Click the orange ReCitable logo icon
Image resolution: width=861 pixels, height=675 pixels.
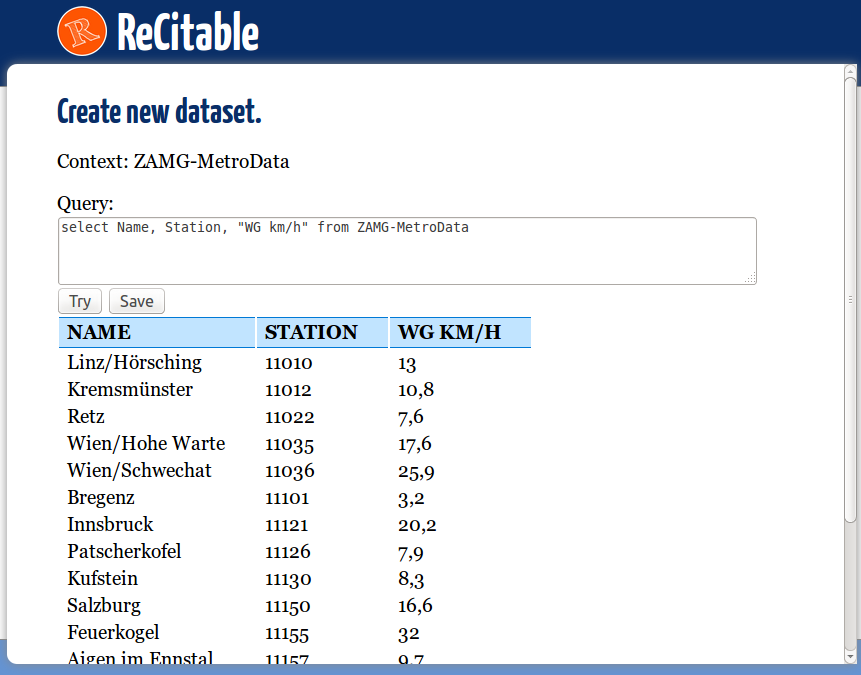click(82, 31)
